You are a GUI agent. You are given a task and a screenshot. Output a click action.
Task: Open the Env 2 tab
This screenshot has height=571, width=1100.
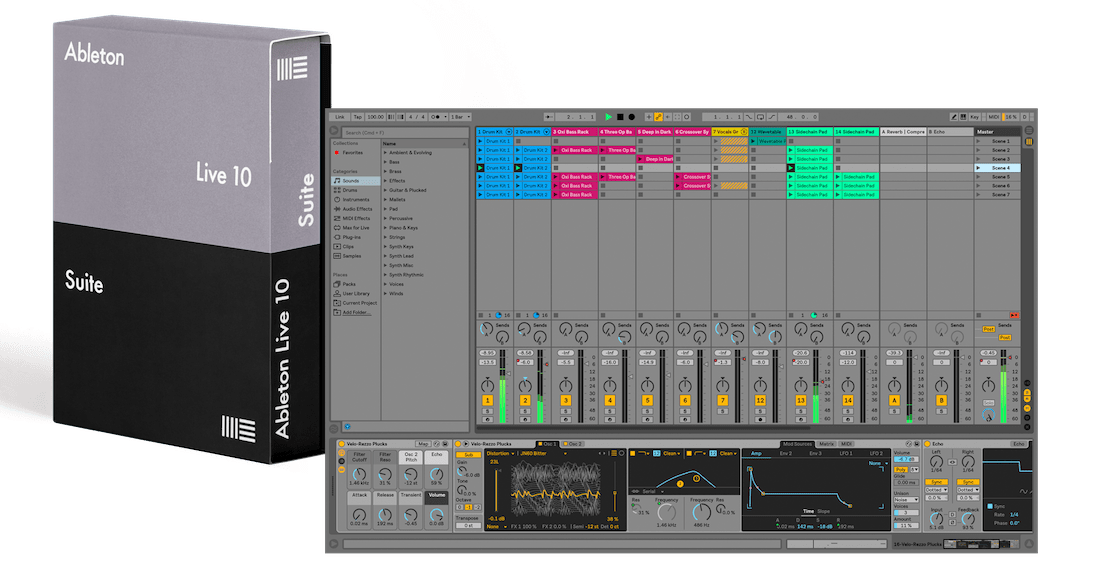(786, 453)
